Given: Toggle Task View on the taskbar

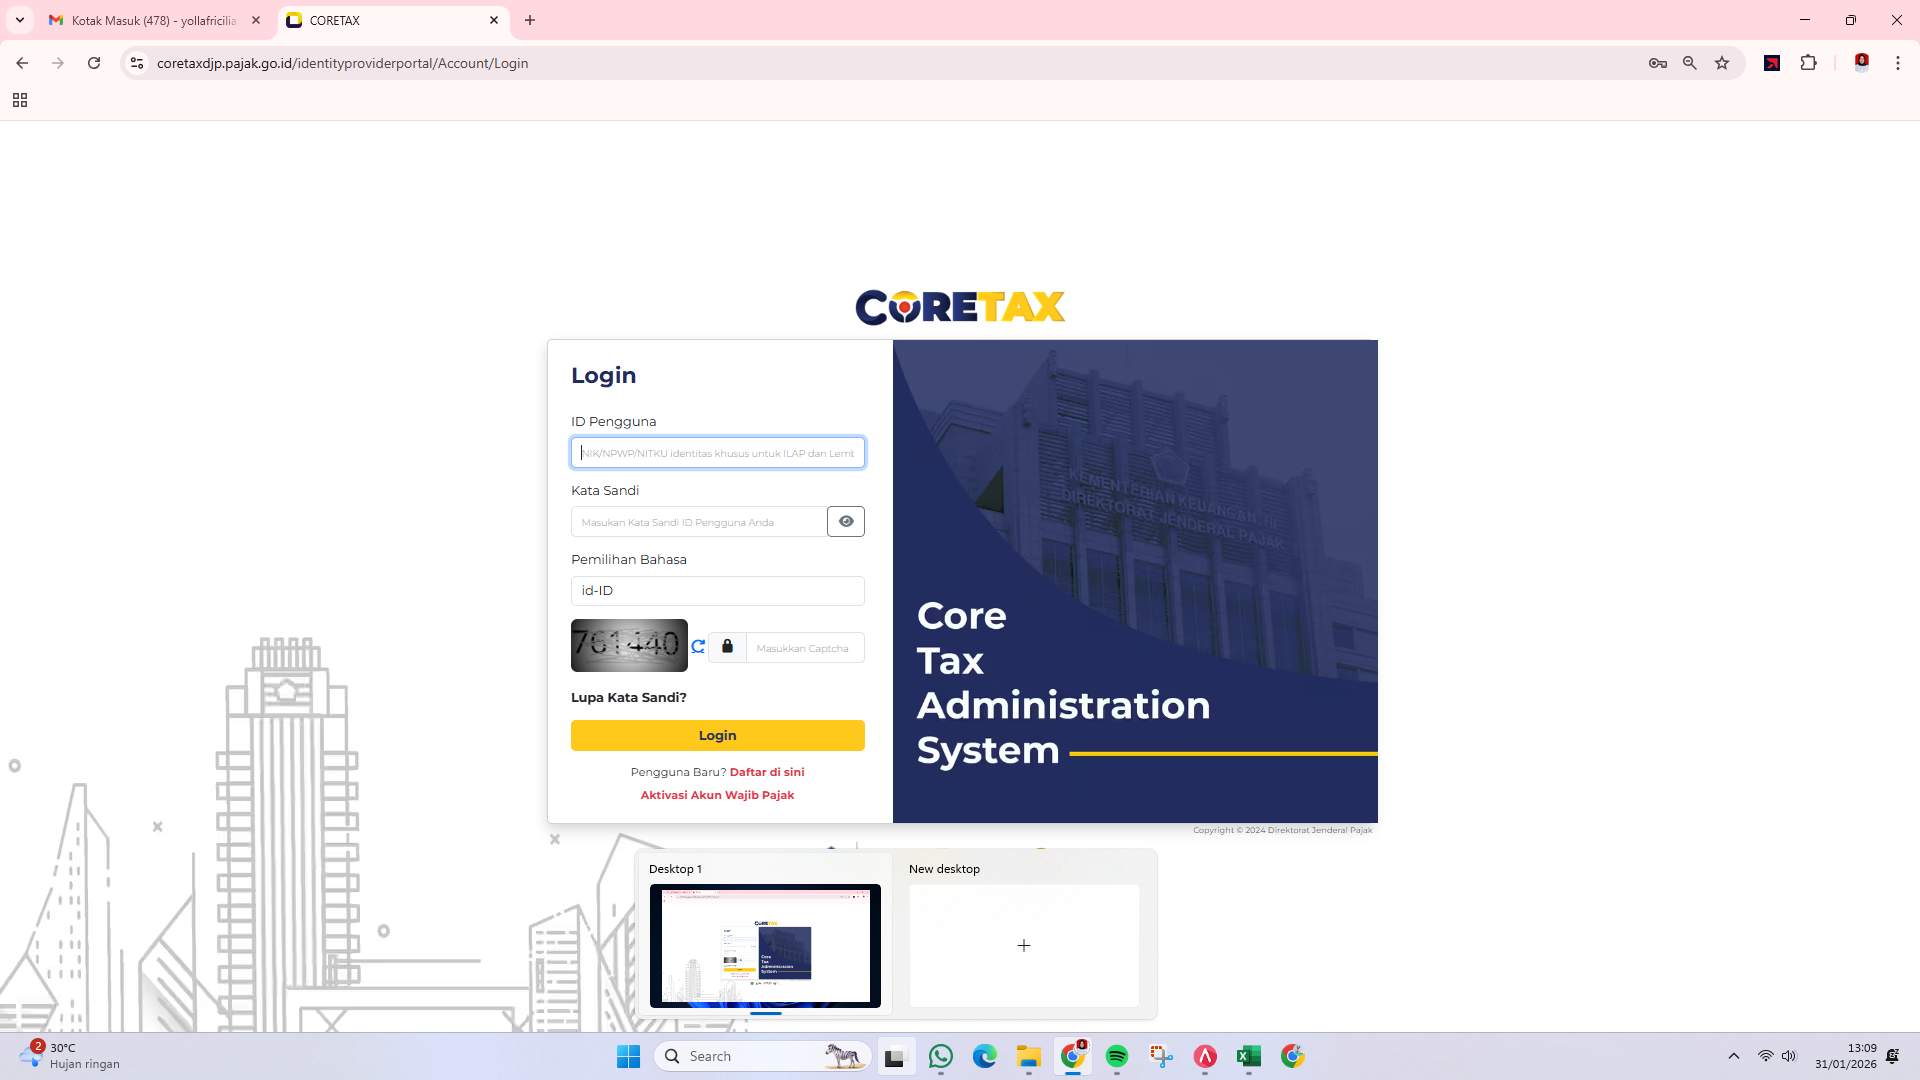Looking at the screenshot, I should (x=896, y=1056).
